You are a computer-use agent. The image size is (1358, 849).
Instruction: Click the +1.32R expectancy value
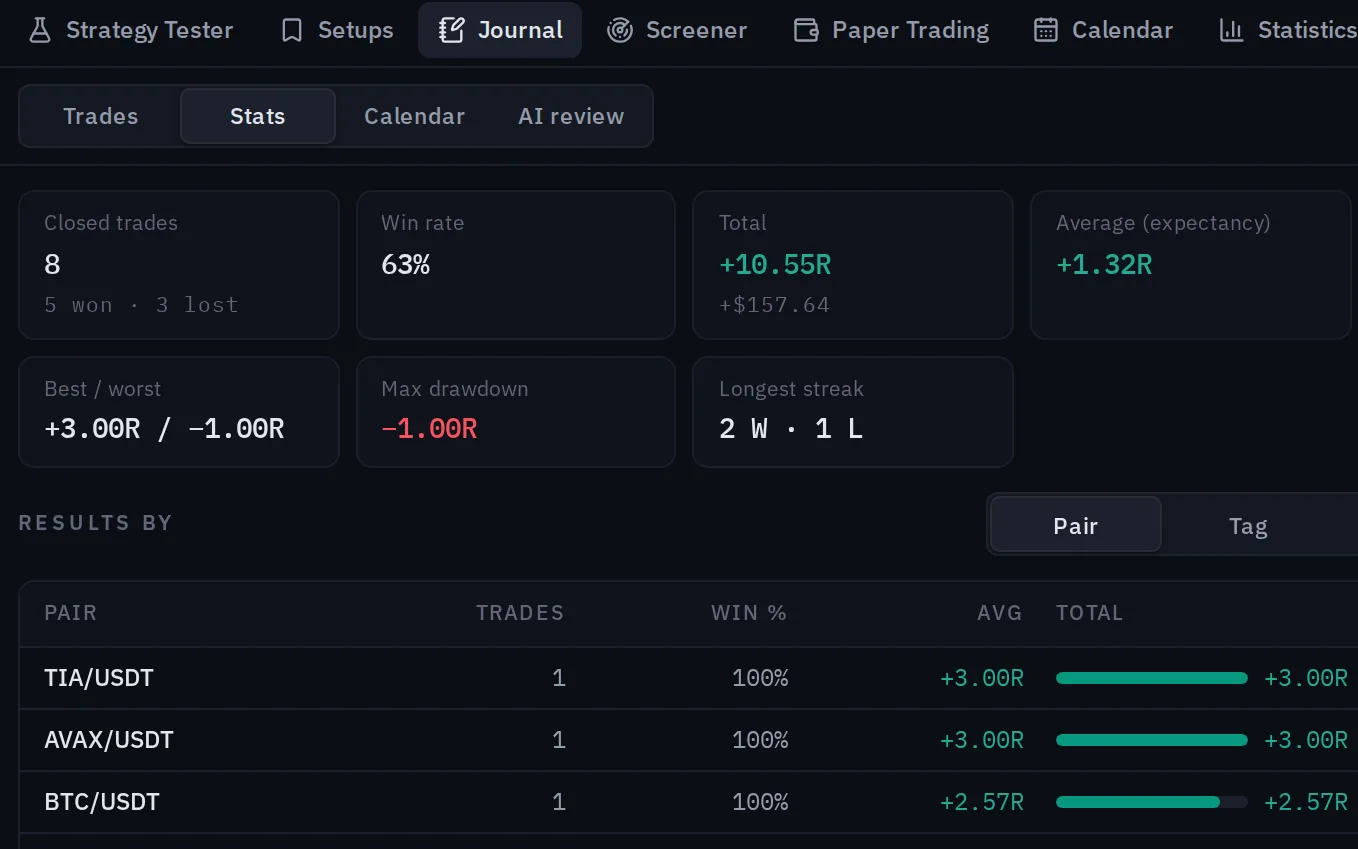point(1104,265)
